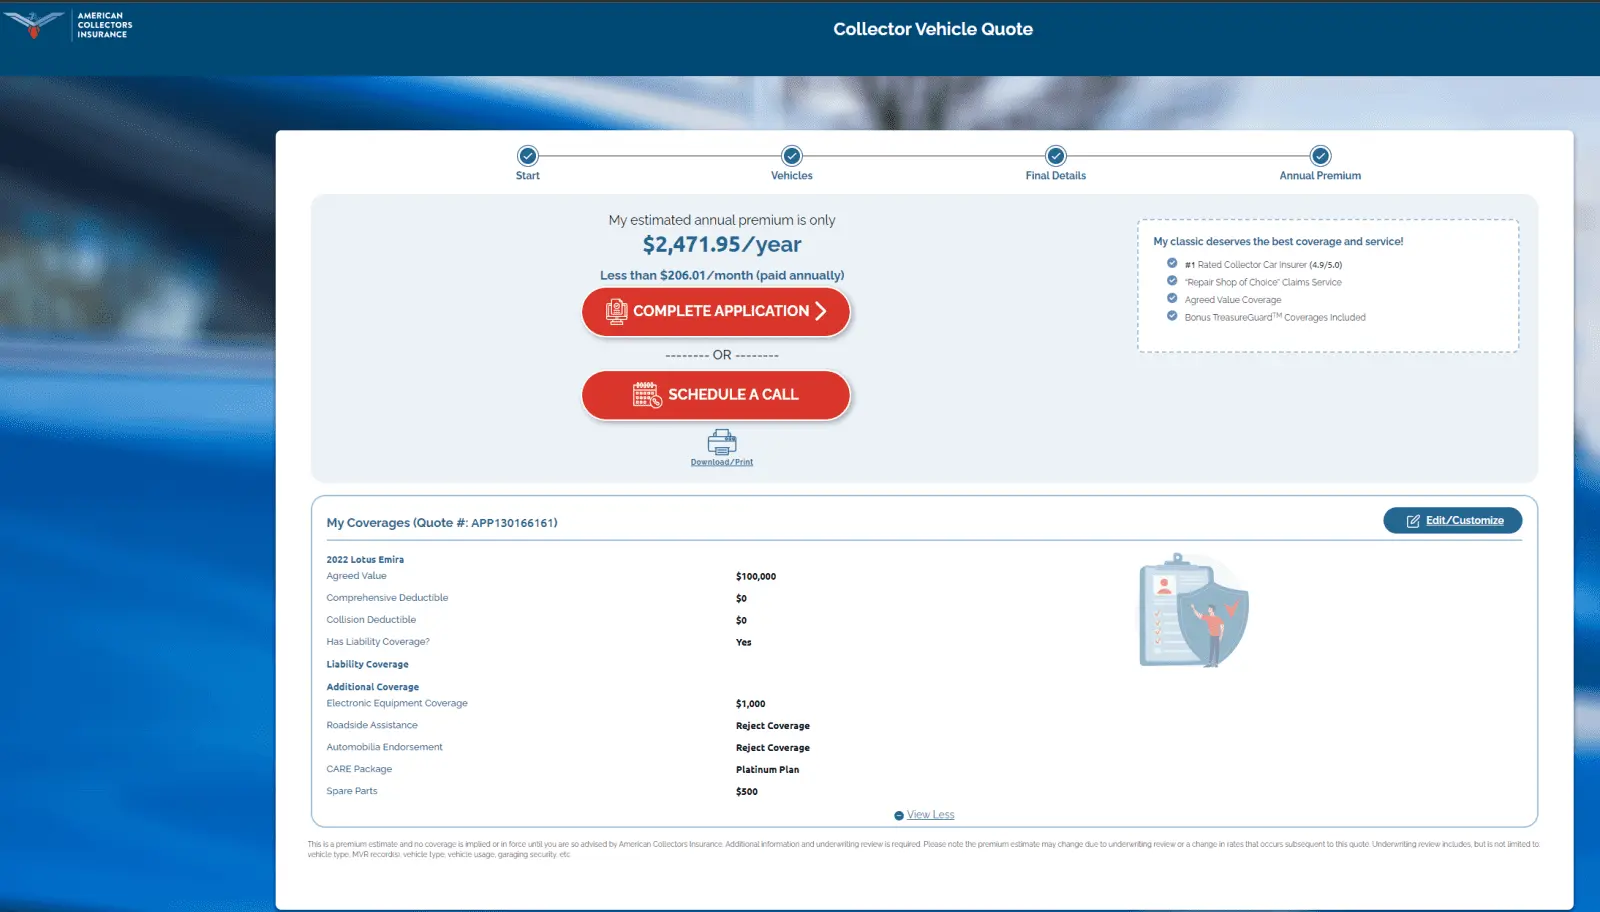
Task: Go to the Start step circle
Action: 528,156
